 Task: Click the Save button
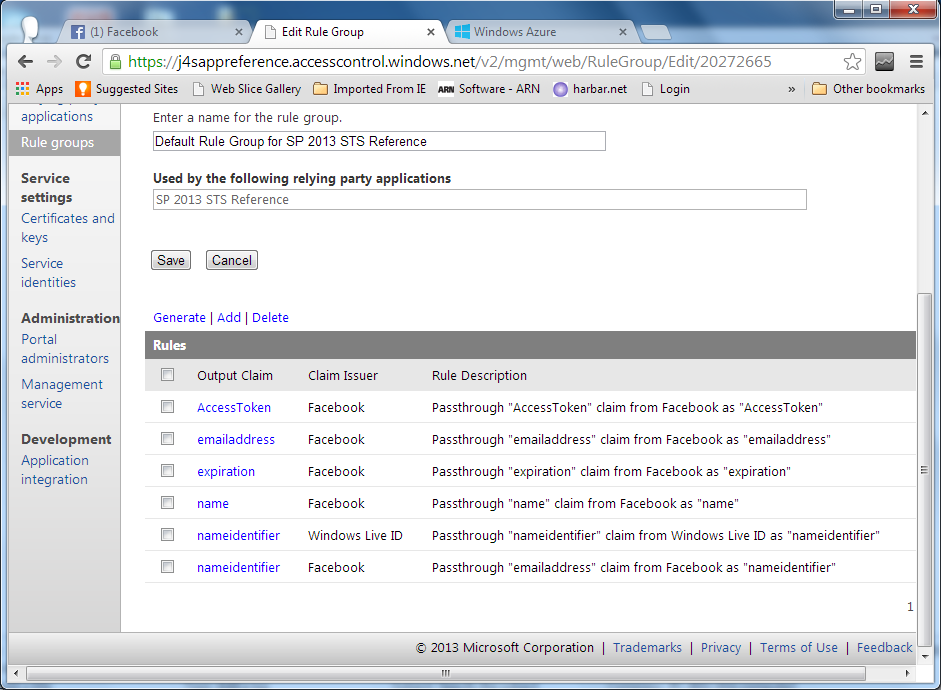[x=171, y=260]
